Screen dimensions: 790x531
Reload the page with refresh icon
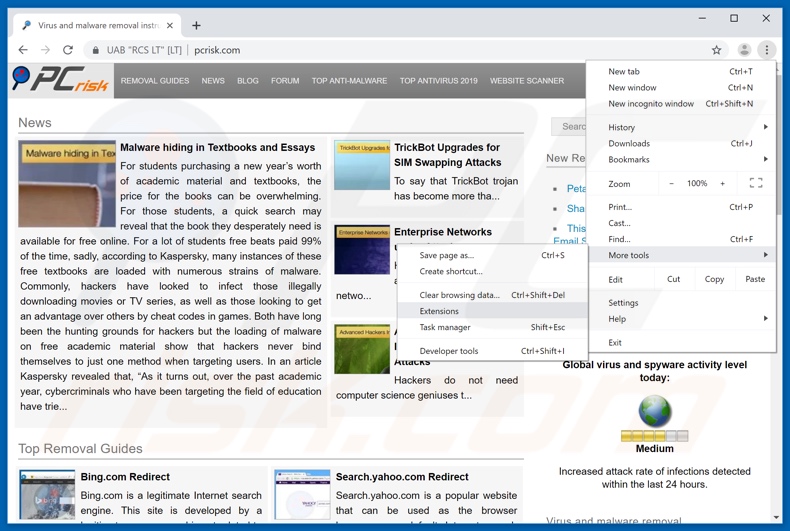coord(68,50)
